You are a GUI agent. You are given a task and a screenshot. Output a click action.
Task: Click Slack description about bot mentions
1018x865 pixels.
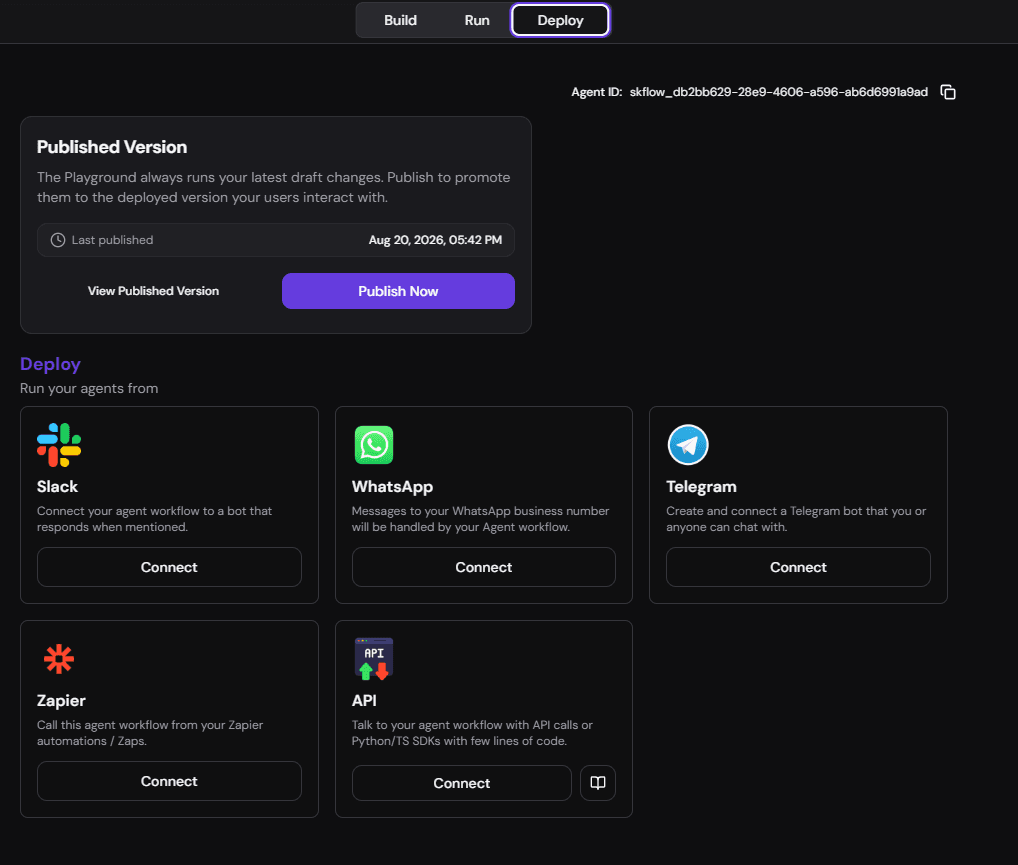point(155,519)
